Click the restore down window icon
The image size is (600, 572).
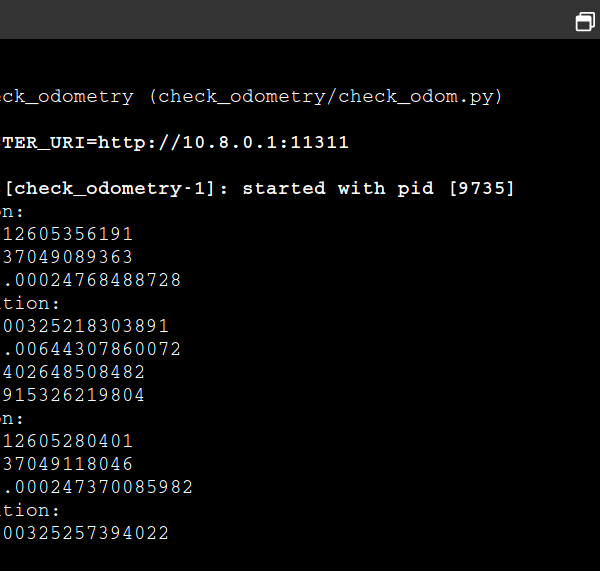(585, 21)
